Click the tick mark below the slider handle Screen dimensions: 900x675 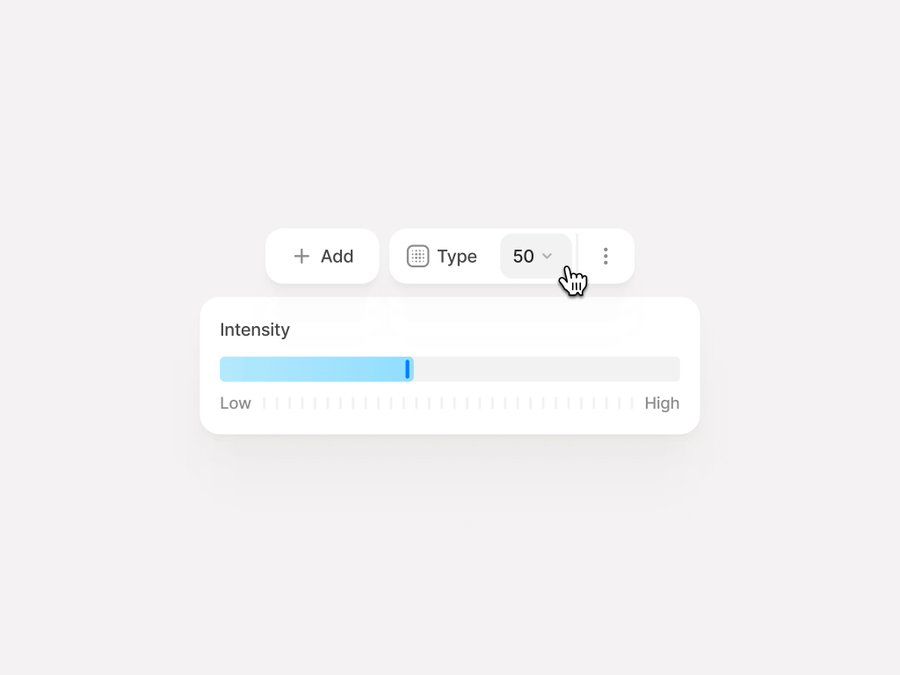pos(404,403)
